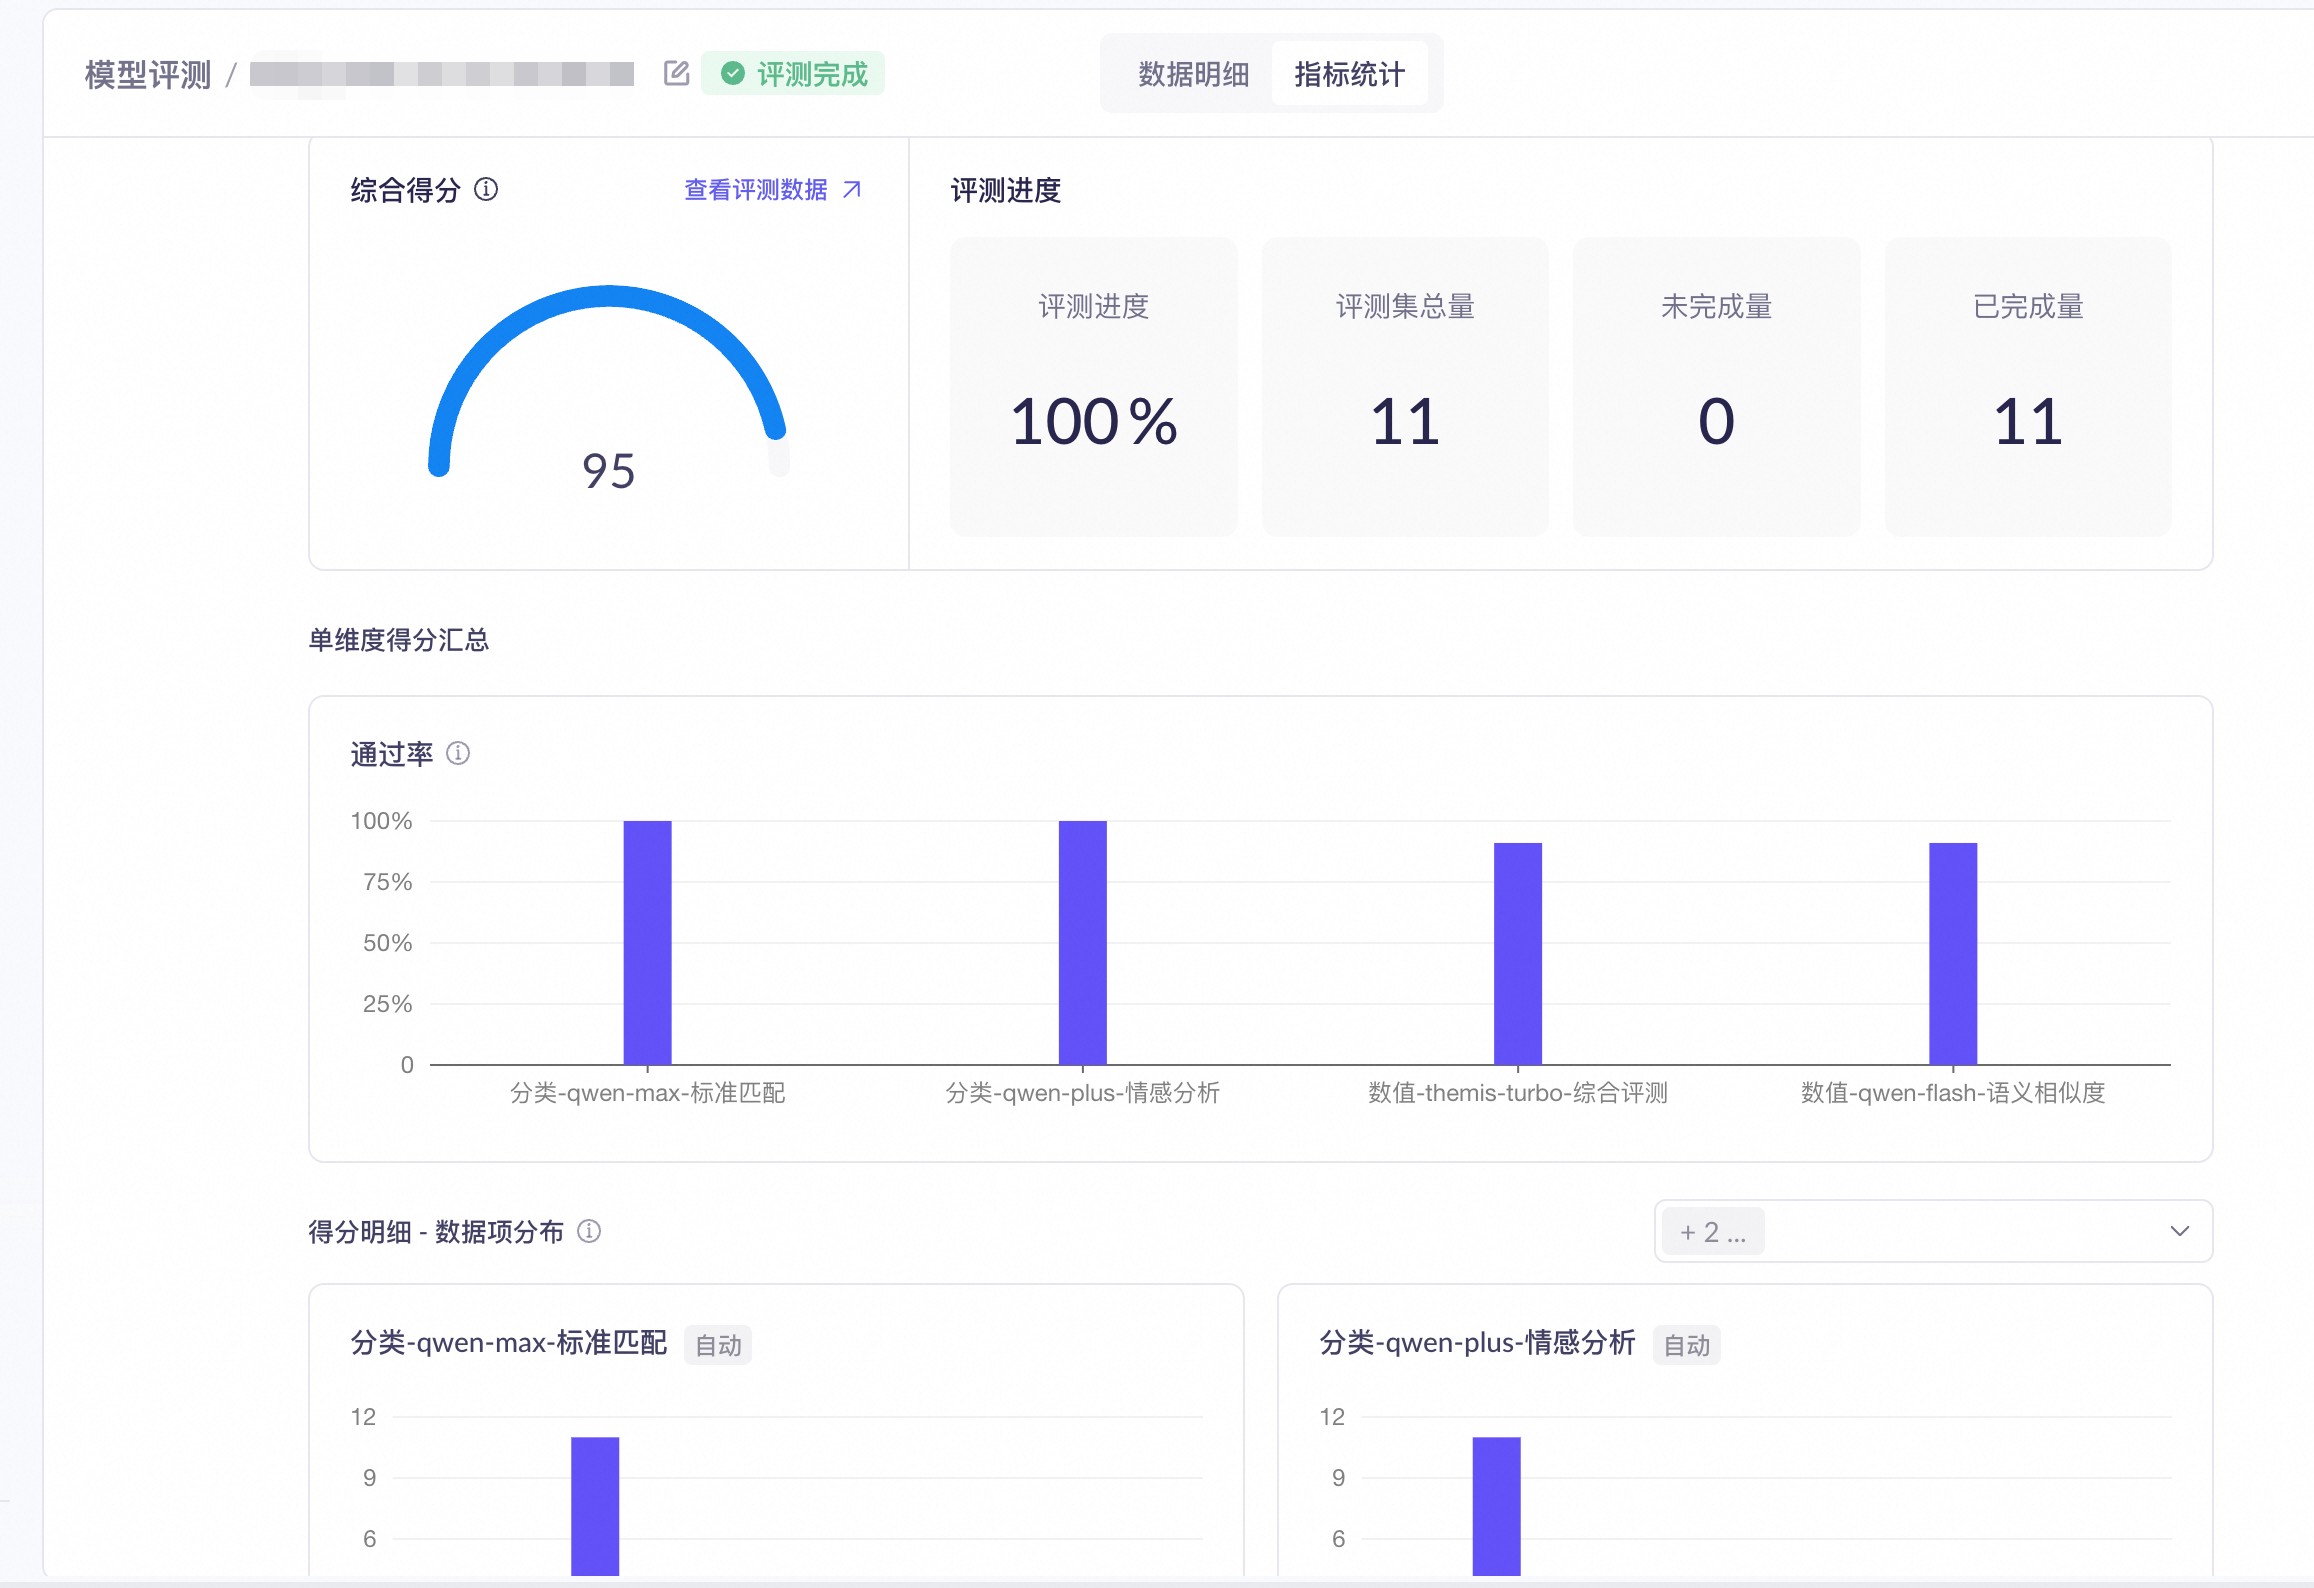Click the green check icon in 评测完成 badge
This screenshot has width=2314, height=1588.
[x=733, y=73]
